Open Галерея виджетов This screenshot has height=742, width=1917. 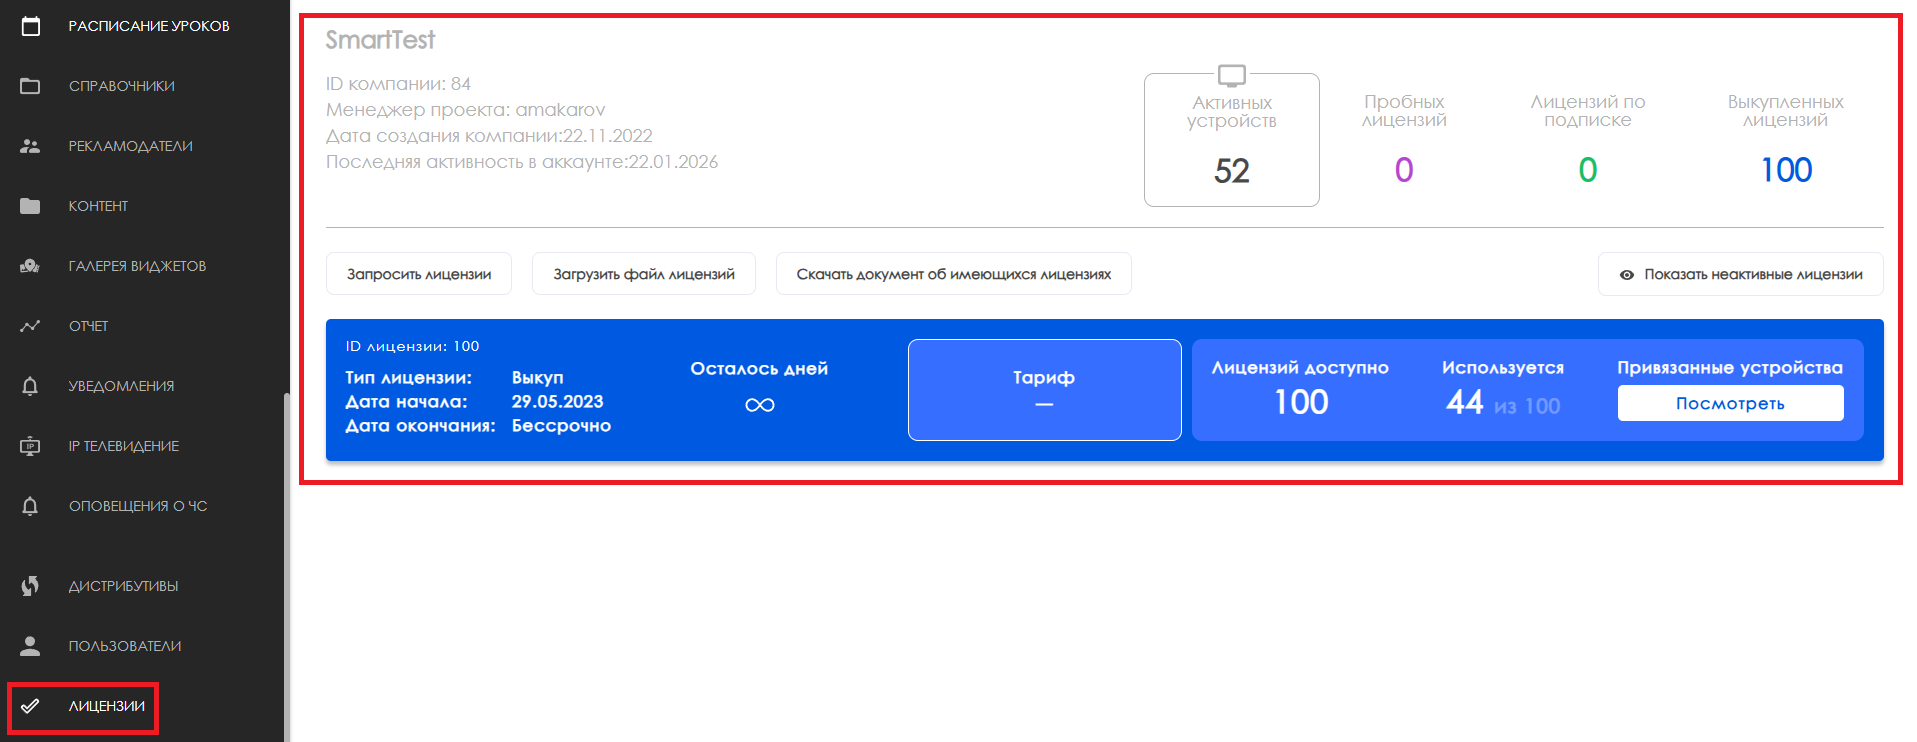pyautogui.click(x=138, y=266)
